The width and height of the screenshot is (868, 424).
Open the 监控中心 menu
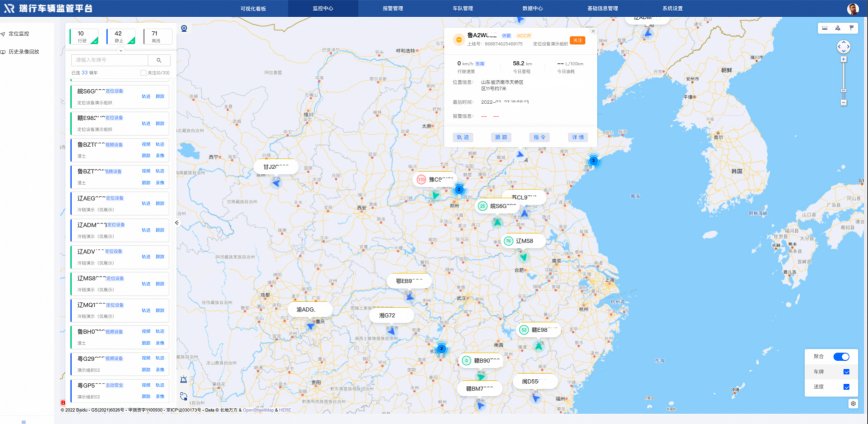point(323,9)
